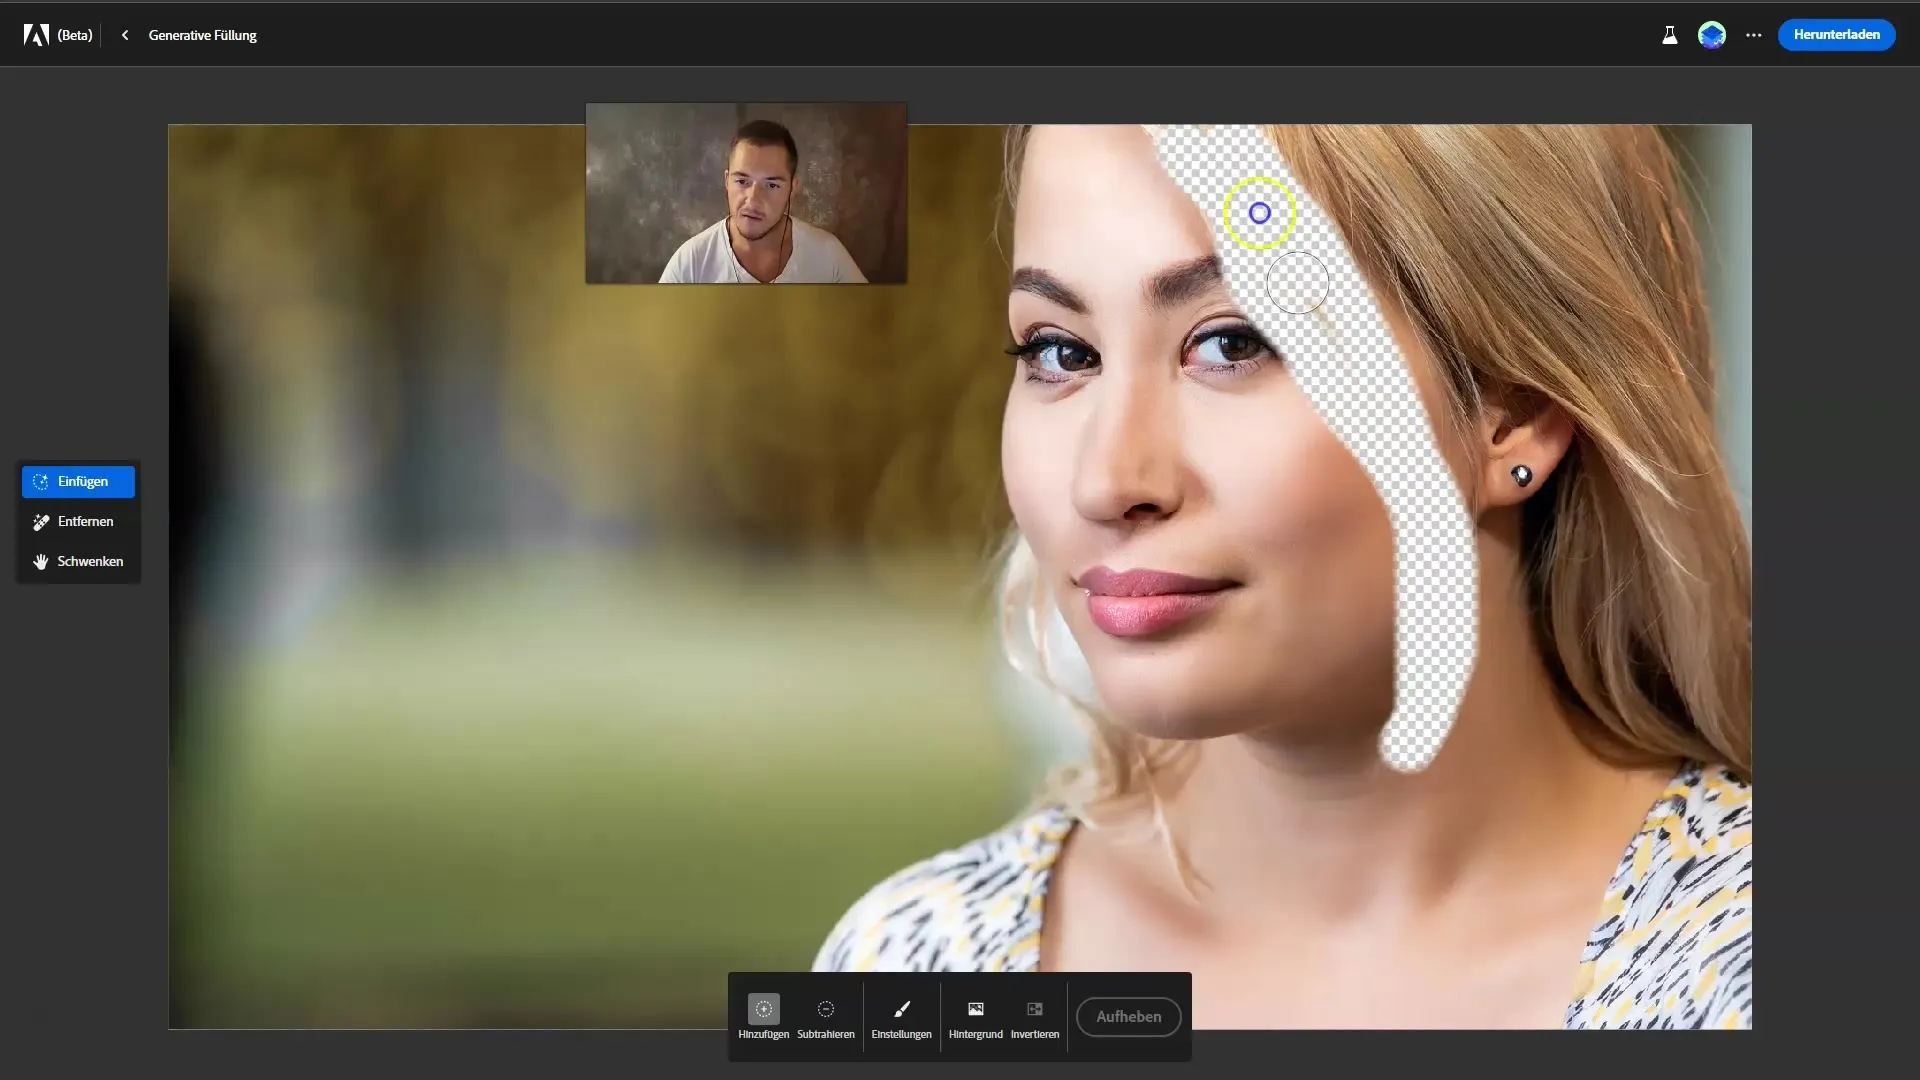Viewport: 1920px width, 1080px height.
Task: Open the beaker labs icon
Action: pos(1669,35)
